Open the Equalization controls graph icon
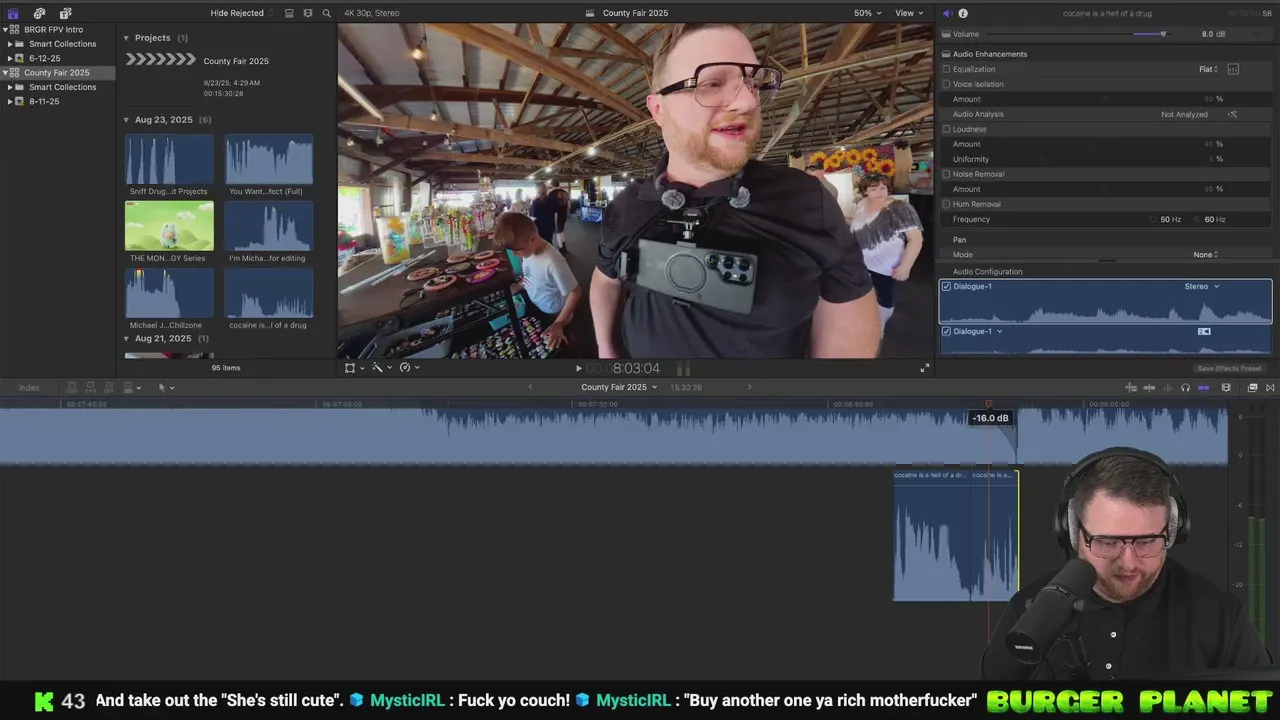This screenshot has width=1280, height=720. 1233,69
